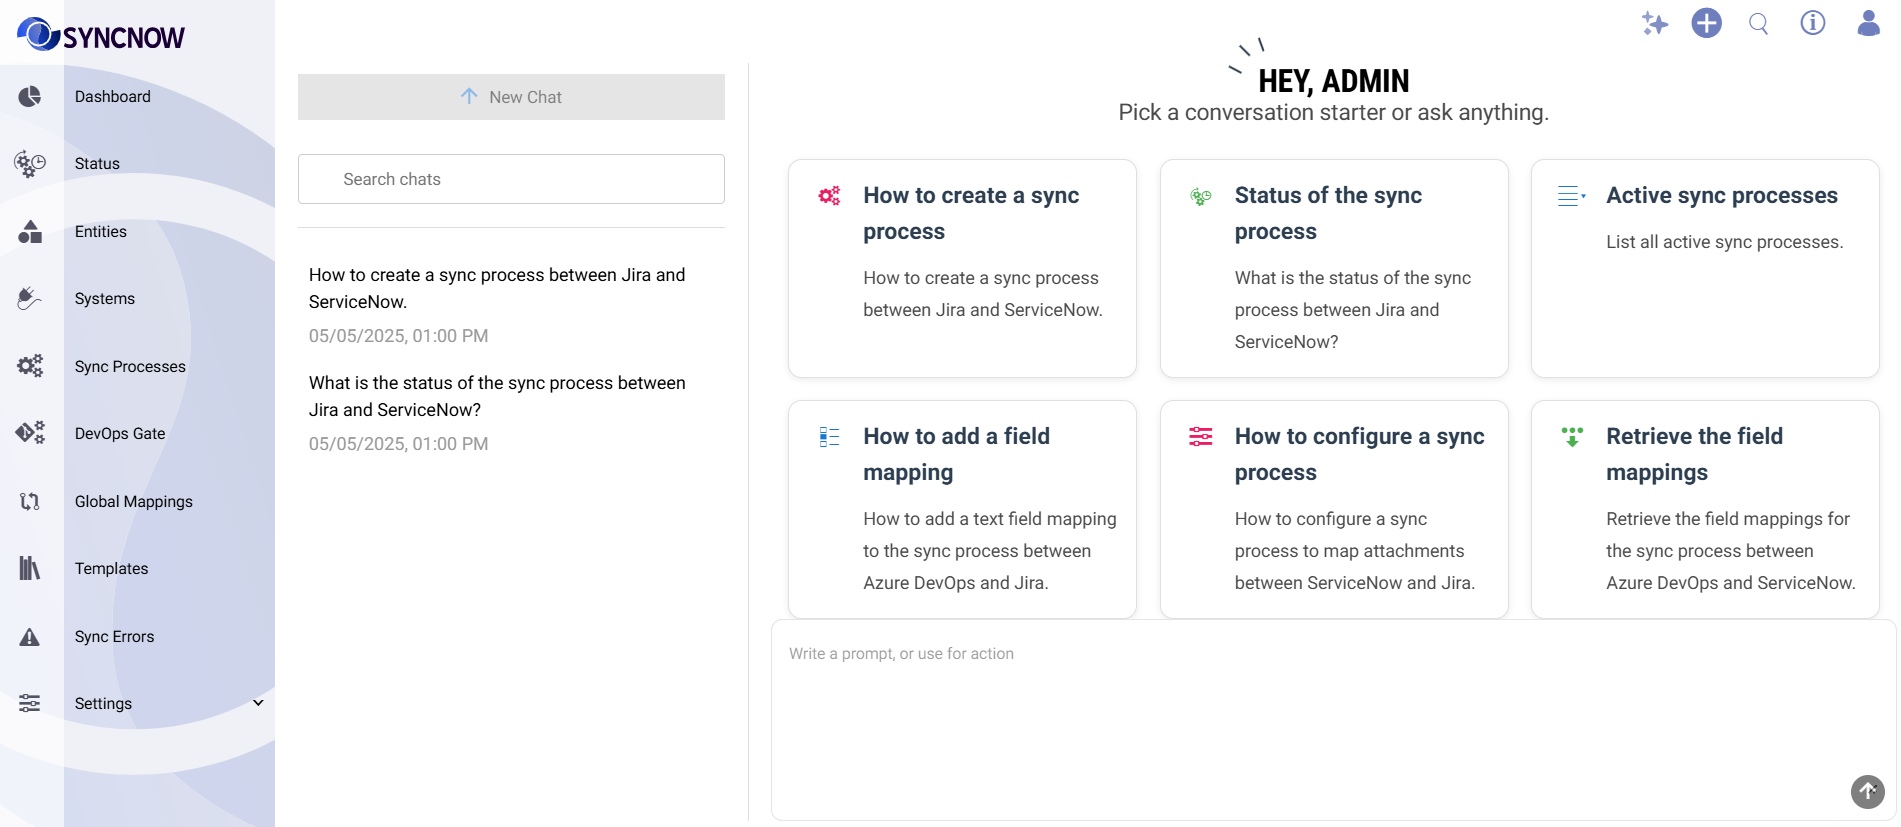Open Sync Processes page
The image size is (1901, 827).
130,366
